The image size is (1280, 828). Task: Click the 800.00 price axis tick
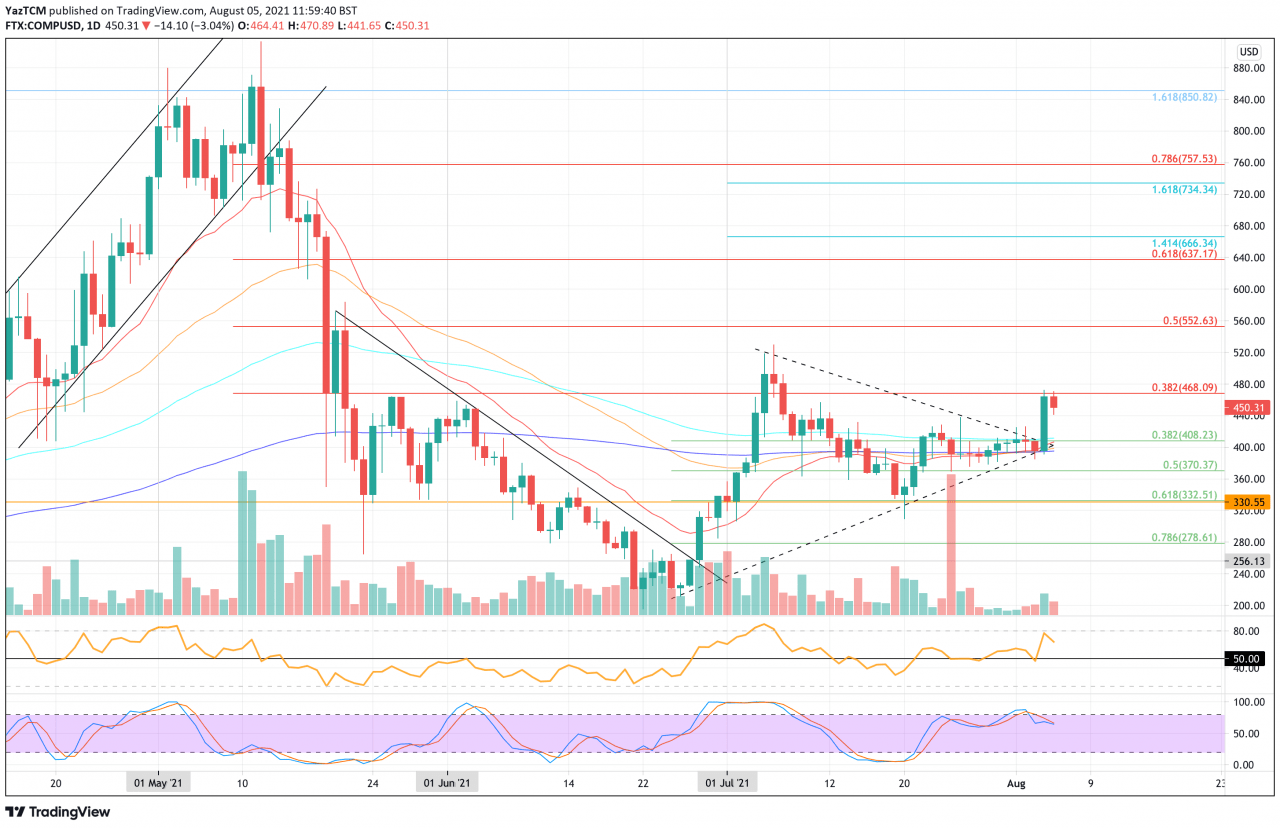coord(1250,131)
